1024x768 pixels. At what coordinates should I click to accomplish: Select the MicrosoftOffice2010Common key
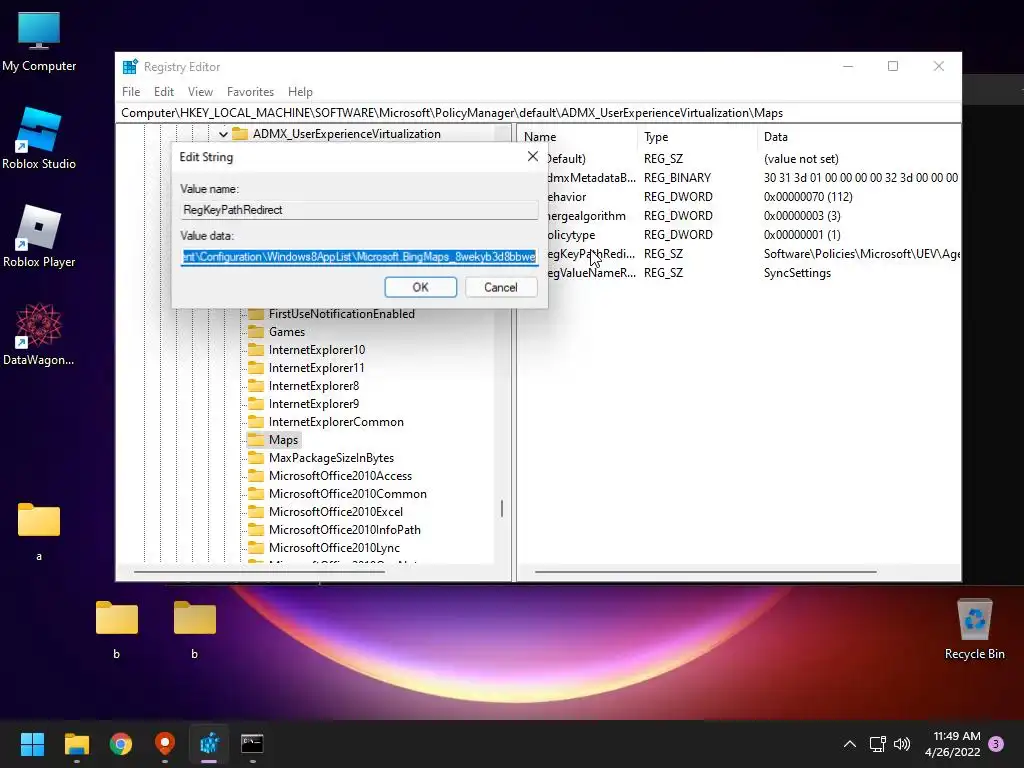(347, 494)
